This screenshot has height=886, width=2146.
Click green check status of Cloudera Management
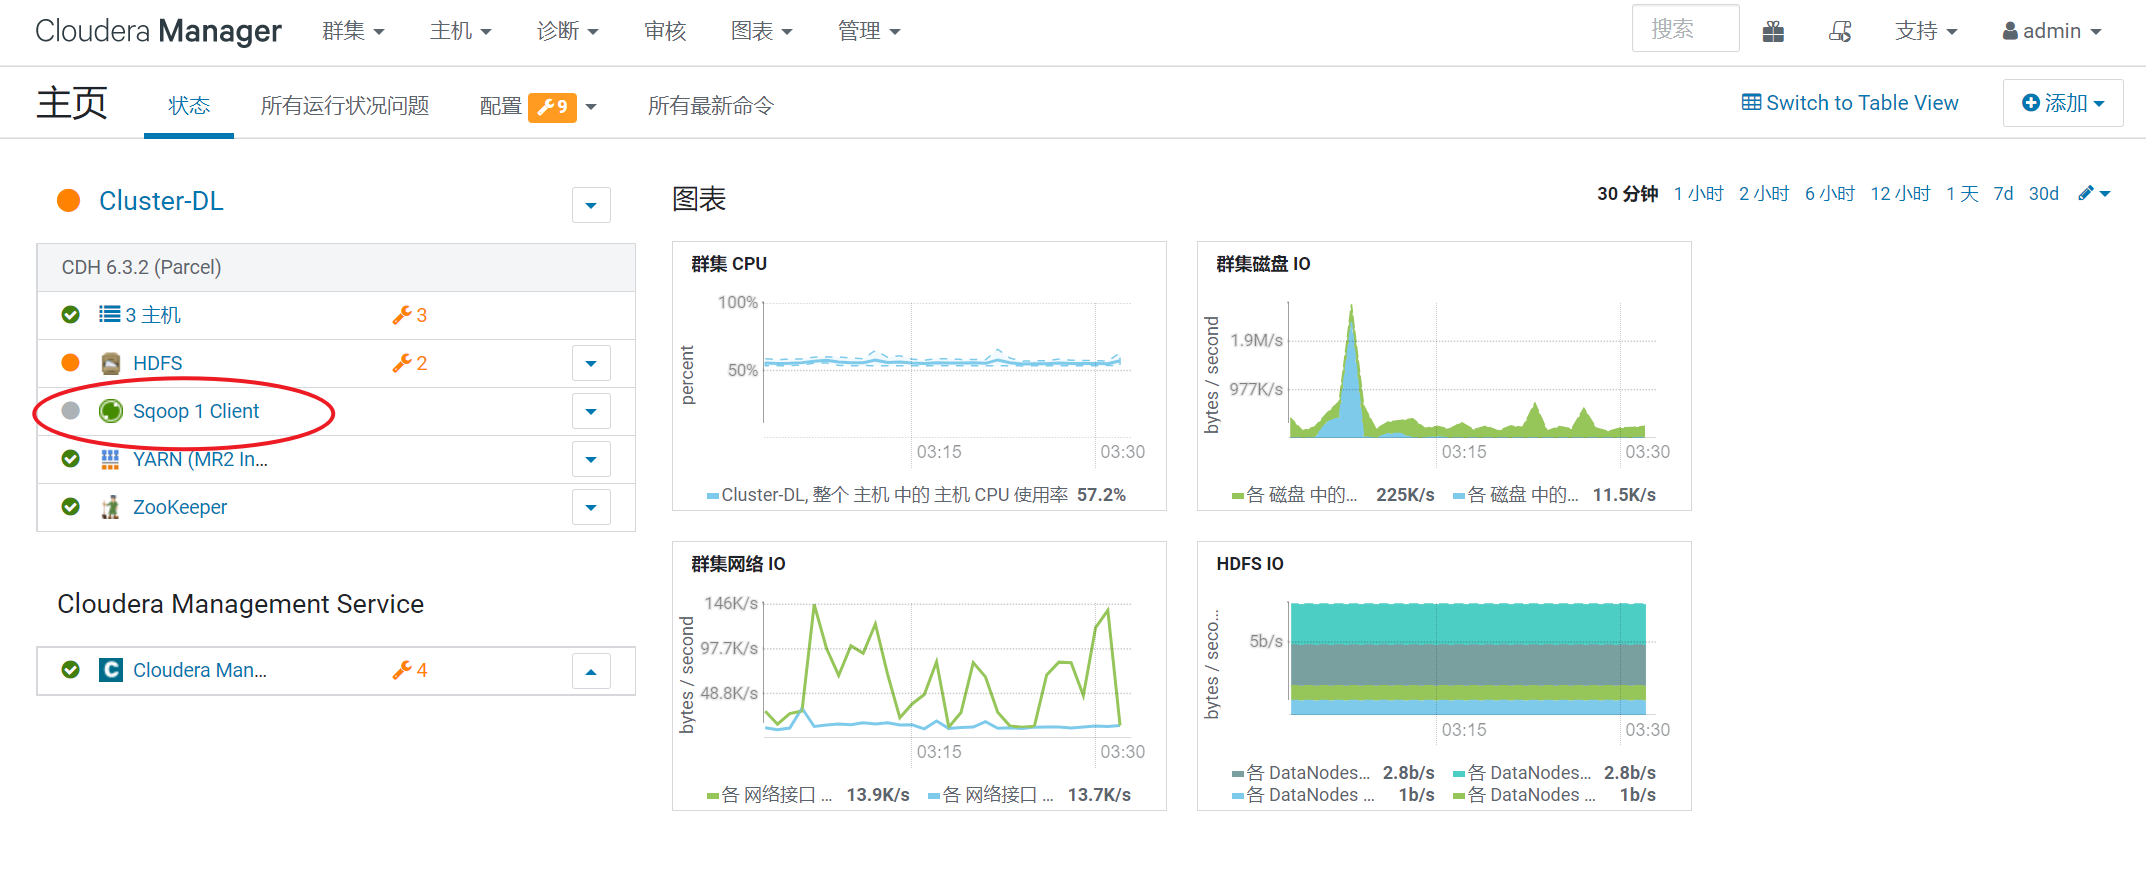pyautogui.click(x=70, y=670)
